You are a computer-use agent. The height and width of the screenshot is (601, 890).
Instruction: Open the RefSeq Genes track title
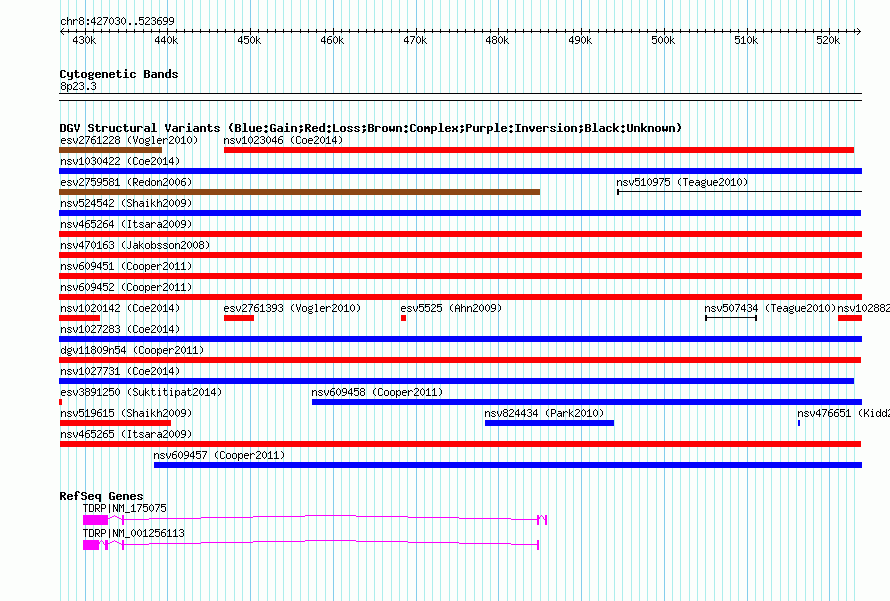click(101, 496)
